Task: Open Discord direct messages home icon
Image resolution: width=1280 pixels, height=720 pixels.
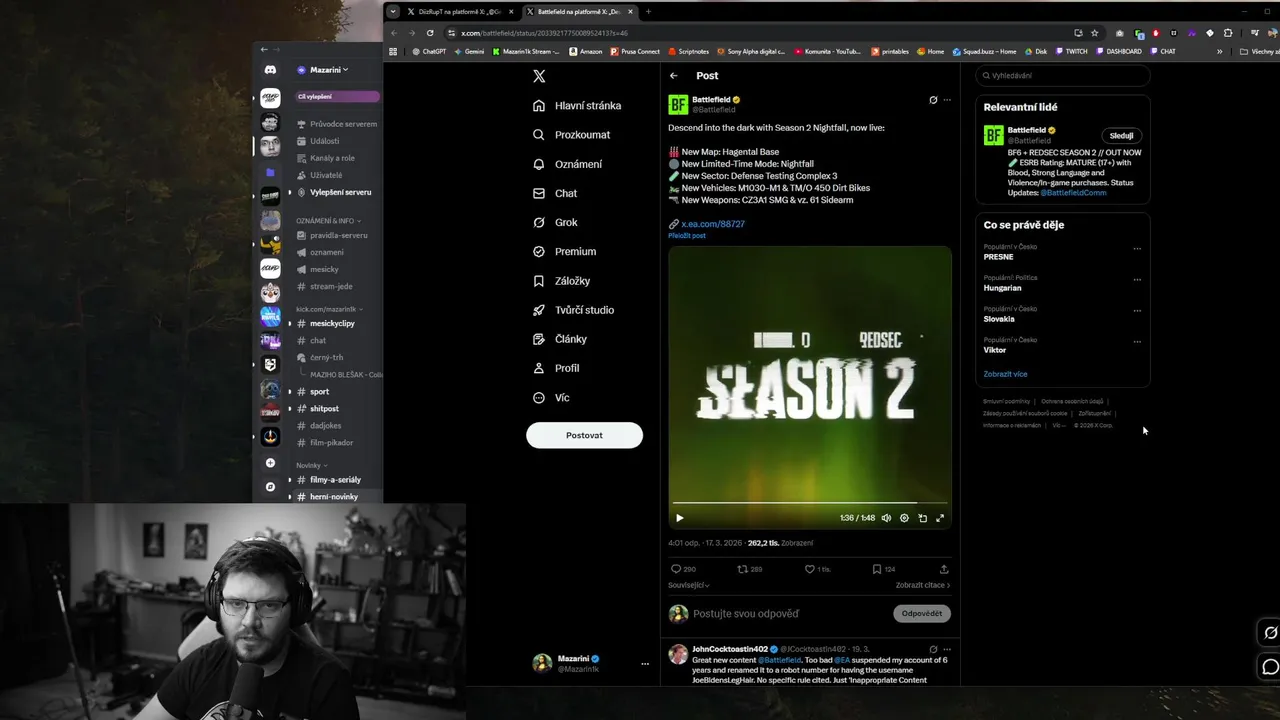Action: point(270,70)
